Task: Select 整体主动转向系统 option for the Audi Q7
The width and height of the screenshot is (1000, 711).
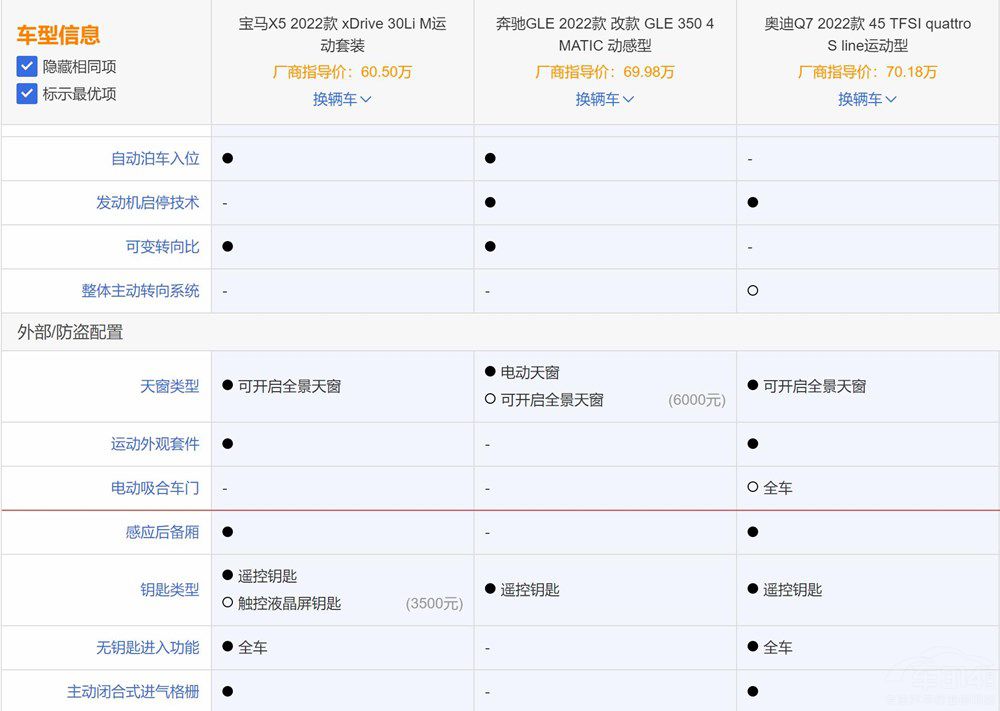Action: 752,290
